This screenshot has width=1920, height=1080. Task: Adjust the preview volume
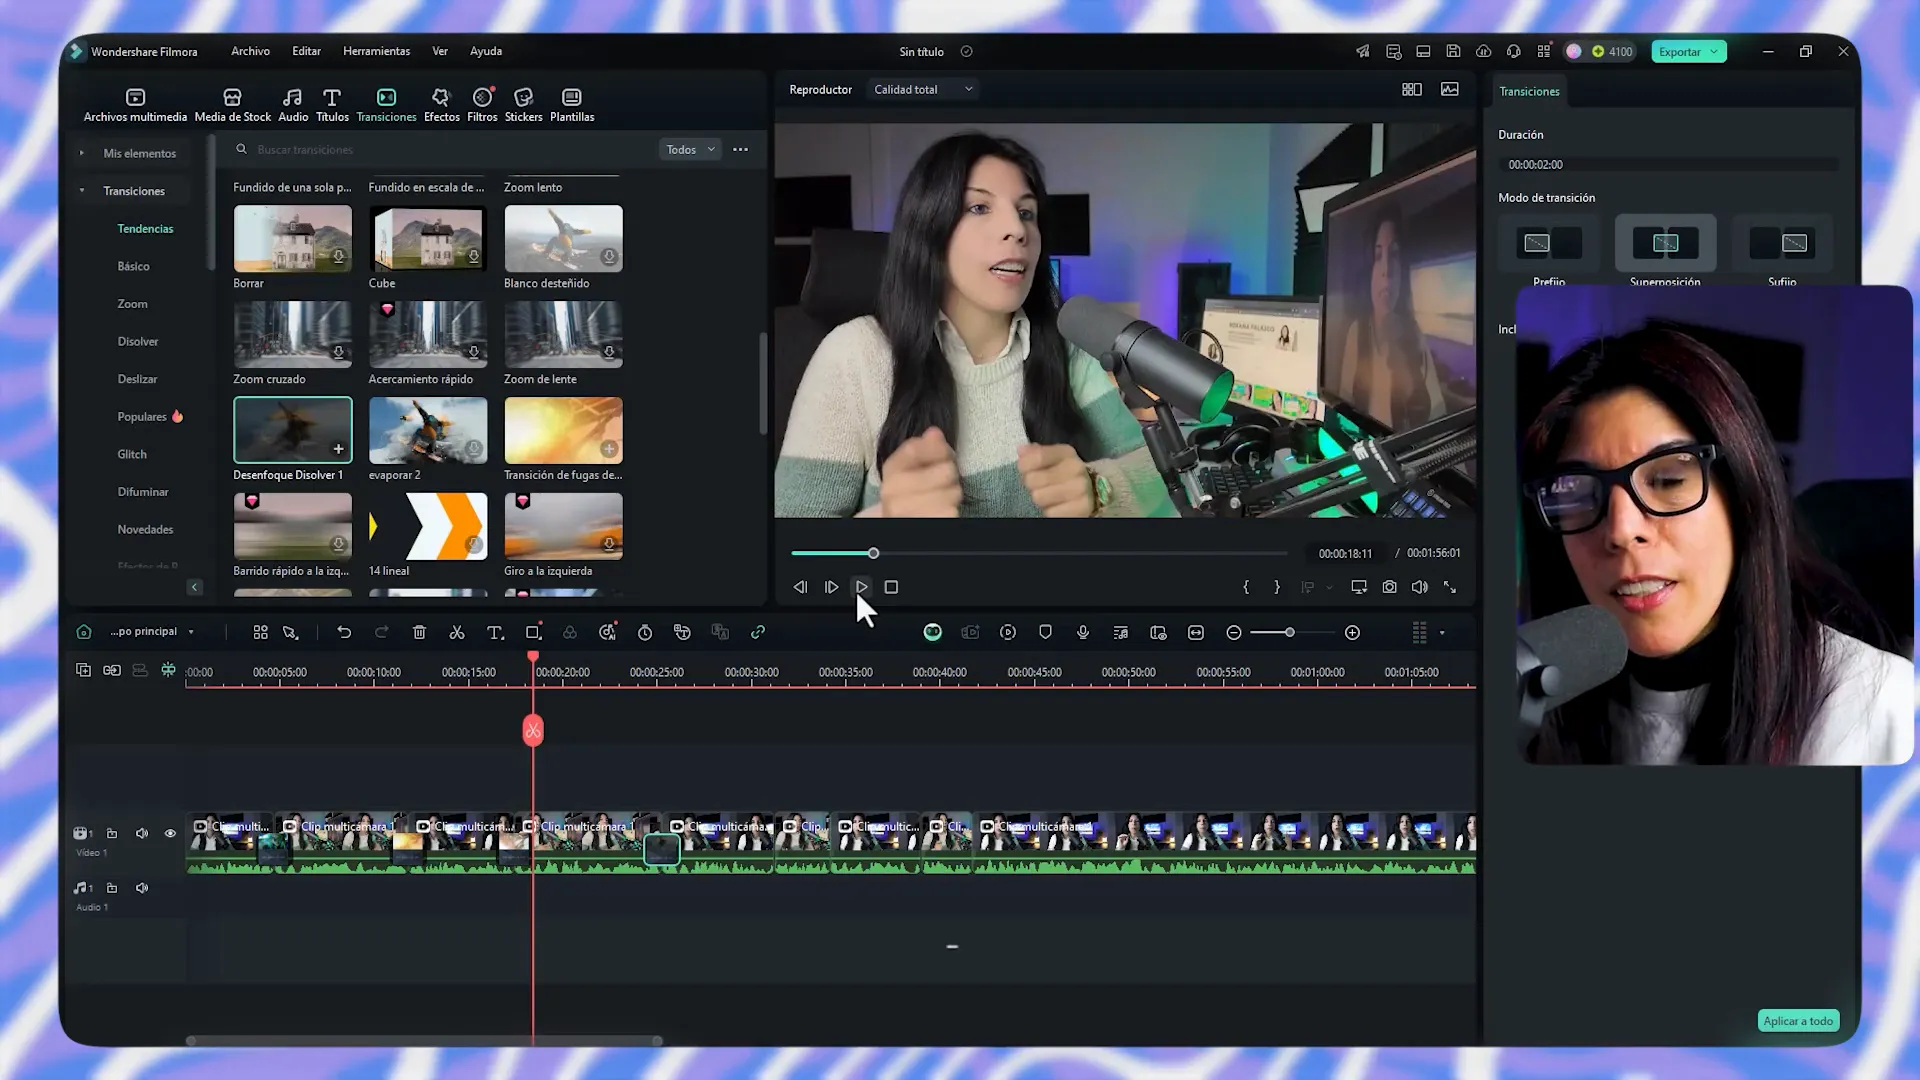1420,588
